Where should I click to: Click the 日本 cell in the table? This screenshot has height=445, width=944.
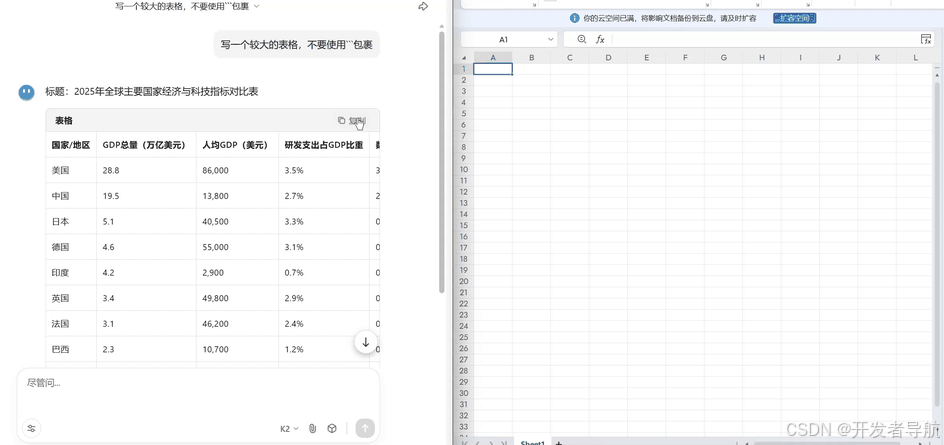pyautogui.click(x=71, y=222)
